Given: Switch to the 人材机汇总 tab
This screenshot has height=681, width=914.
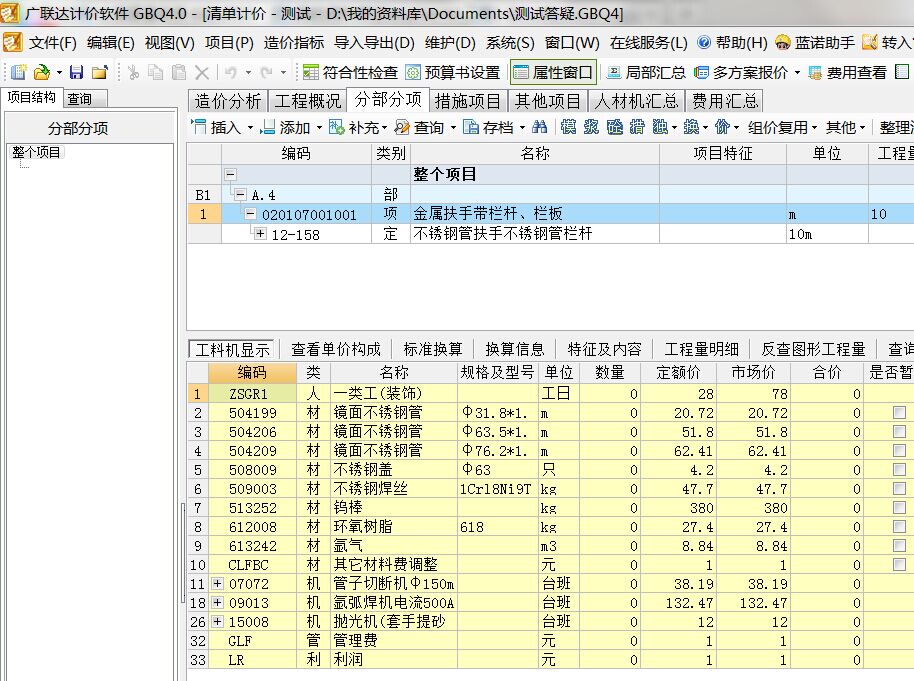Looking at the screenshot, I should 637,101.
